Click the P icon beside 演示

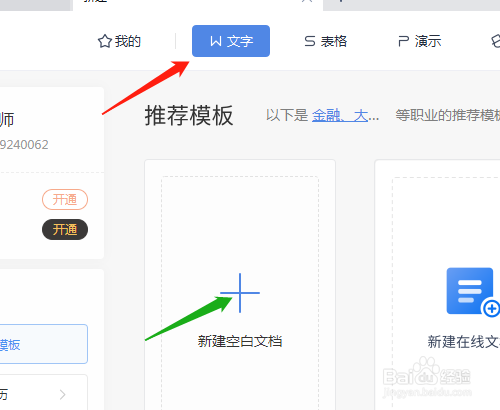tap(404, 41)
